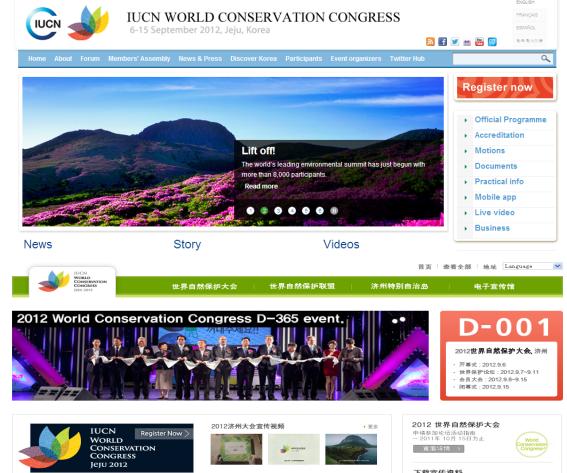567x473 pixels.
Task: Select the third slide indicator dot
Action: pos(278,211)
